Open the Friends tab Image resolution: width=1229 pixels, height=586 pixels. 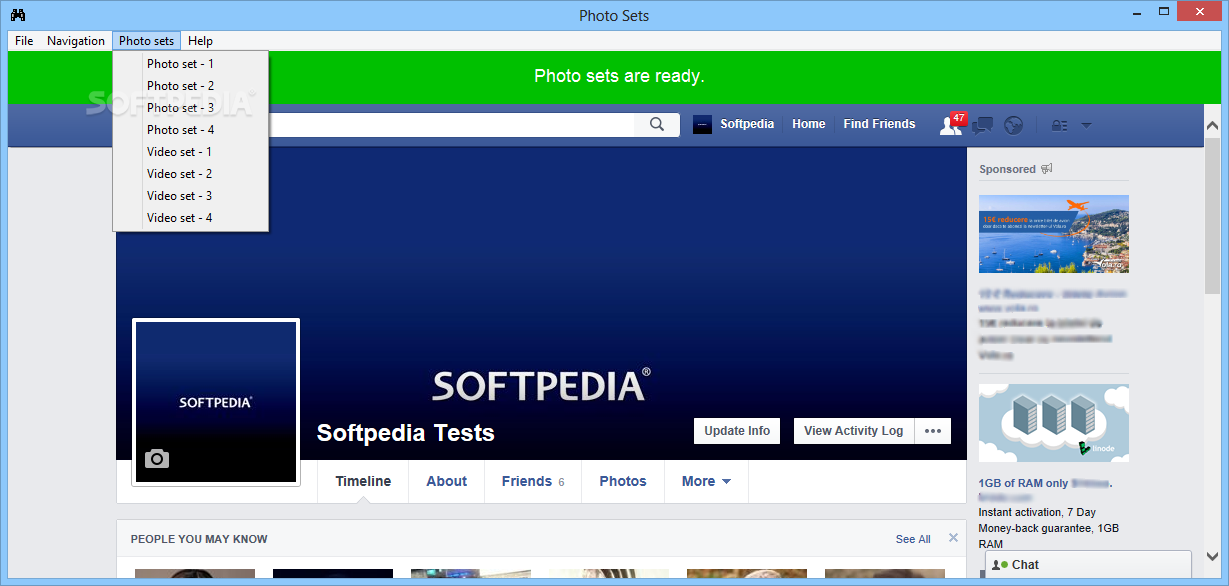tap(533, 481)
